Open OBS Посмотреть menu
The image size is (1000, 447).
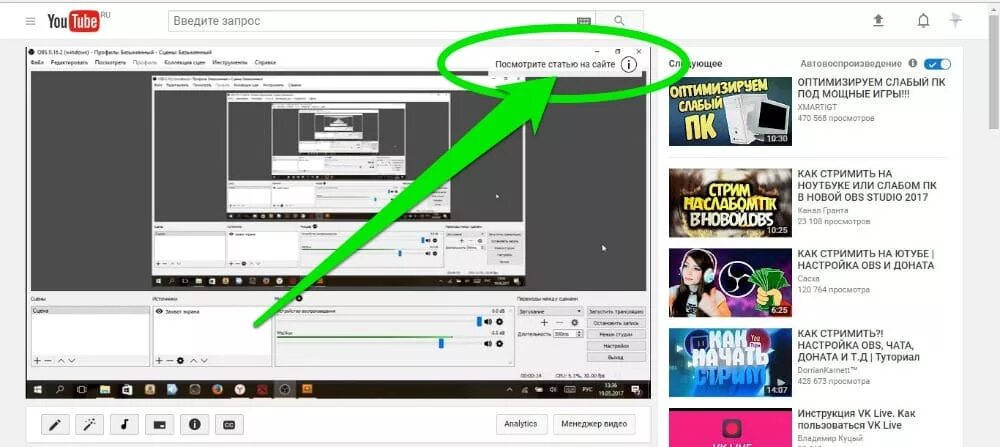pyautogui.click(x=110, y=62)
